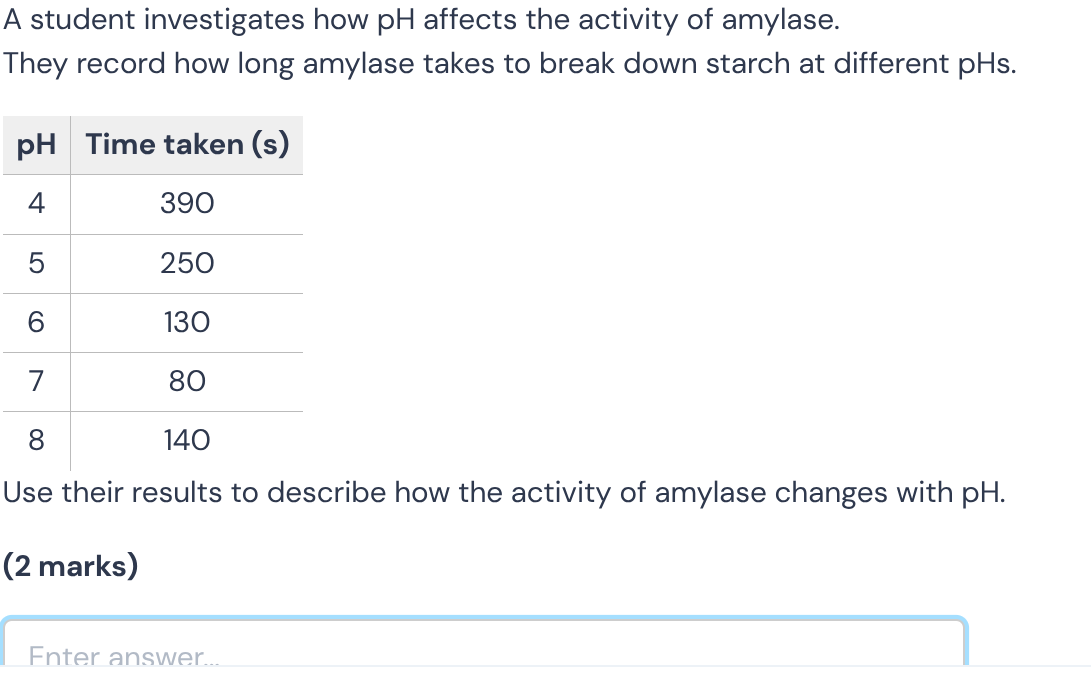
Task: Click the pH 8 table cell
Action: (x=36, y=441)
